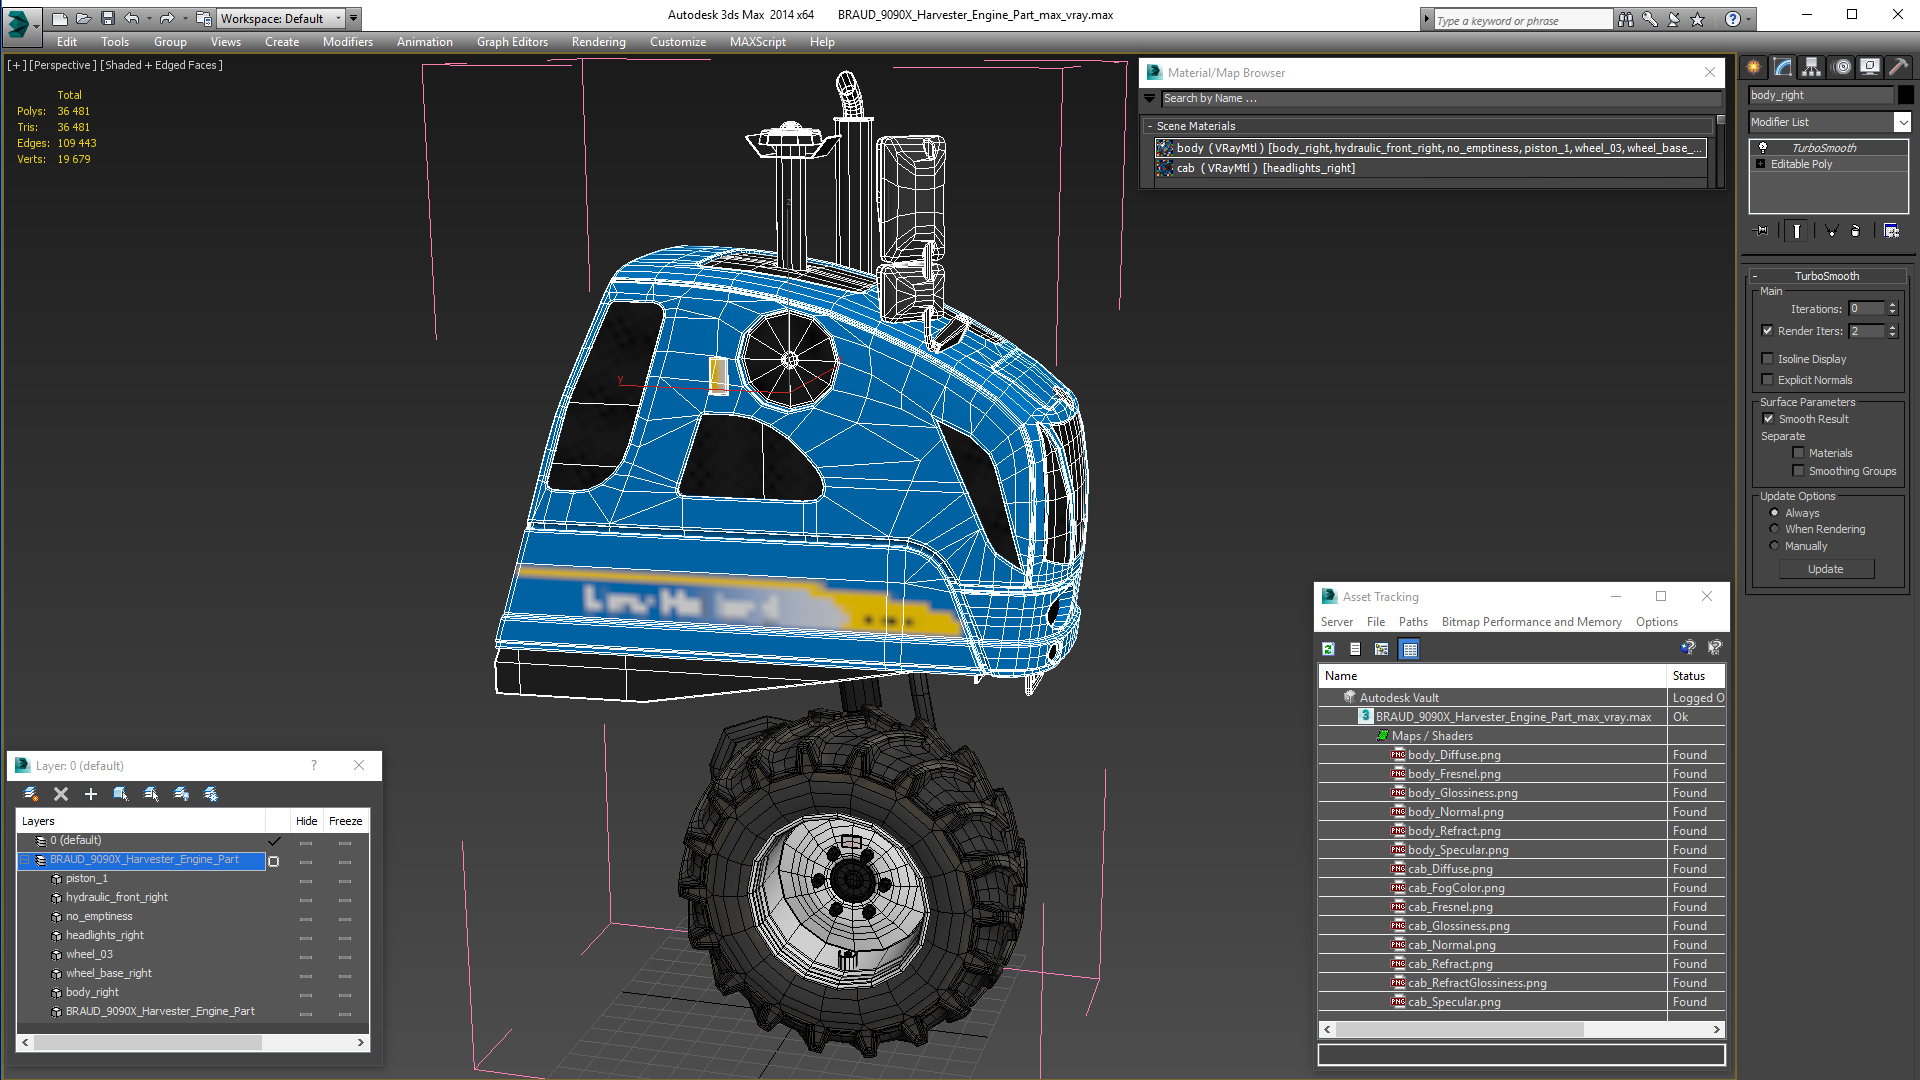
Task: Click Remove Modifier trash icon
Action: 1856,231
